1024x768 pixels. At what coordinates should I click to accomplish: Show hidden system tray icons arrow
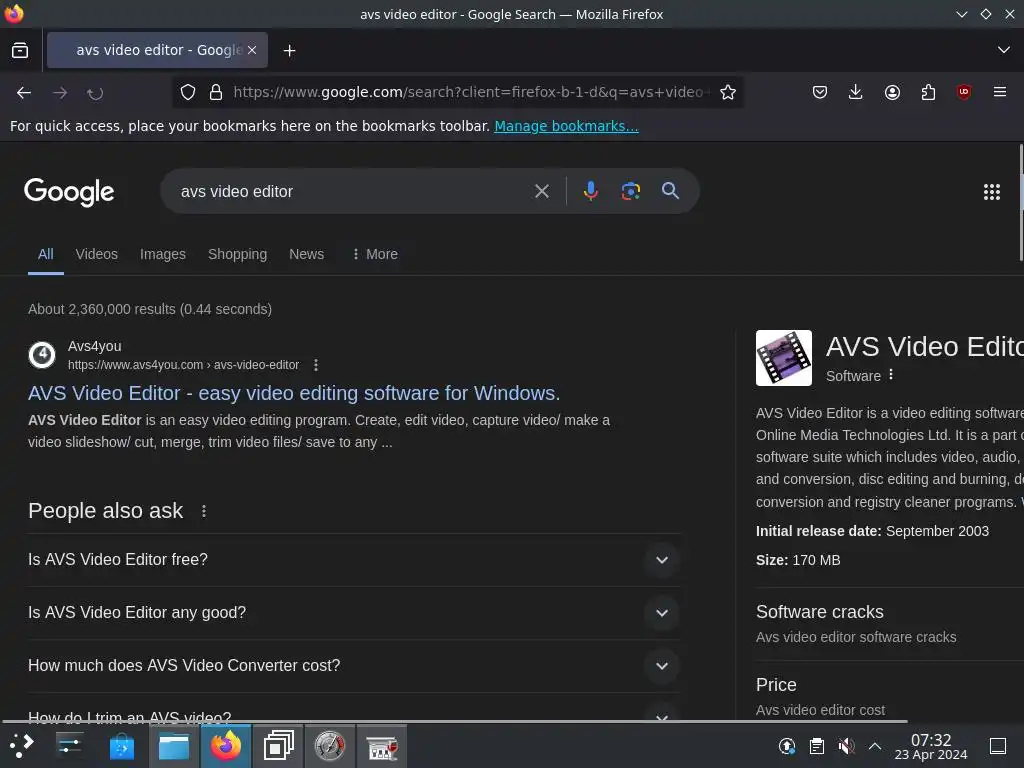coord(875,746)
